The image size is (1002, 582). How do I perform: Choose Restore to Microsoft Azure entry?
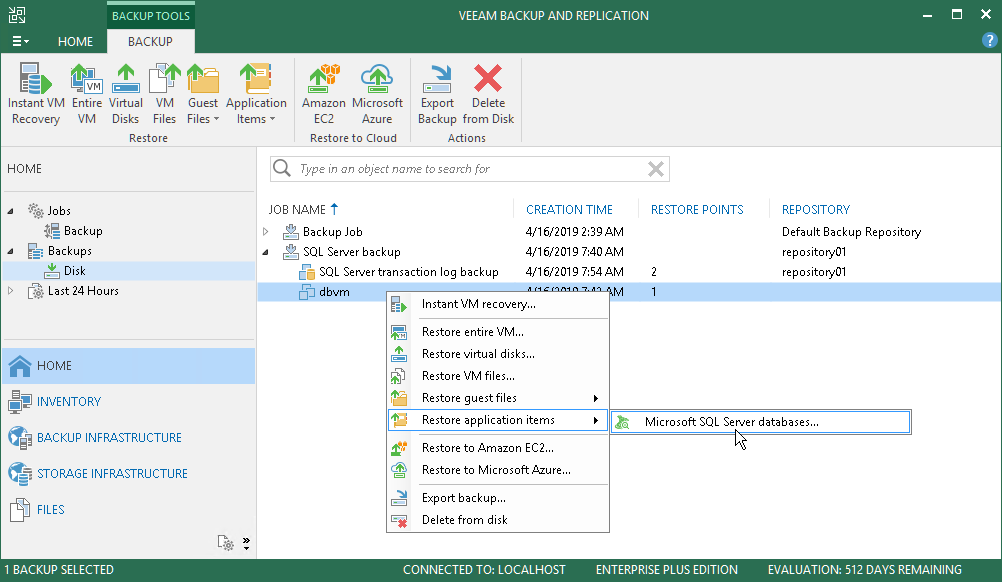coord(498,470)
